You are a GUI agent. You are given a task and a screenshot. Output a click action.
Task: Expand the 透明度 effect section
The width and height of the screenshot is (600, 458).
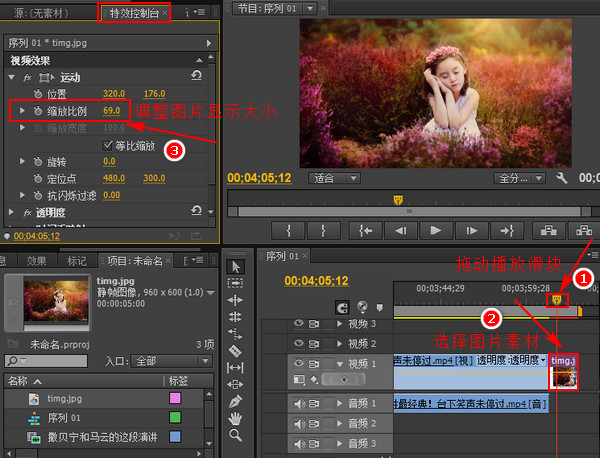13,212
